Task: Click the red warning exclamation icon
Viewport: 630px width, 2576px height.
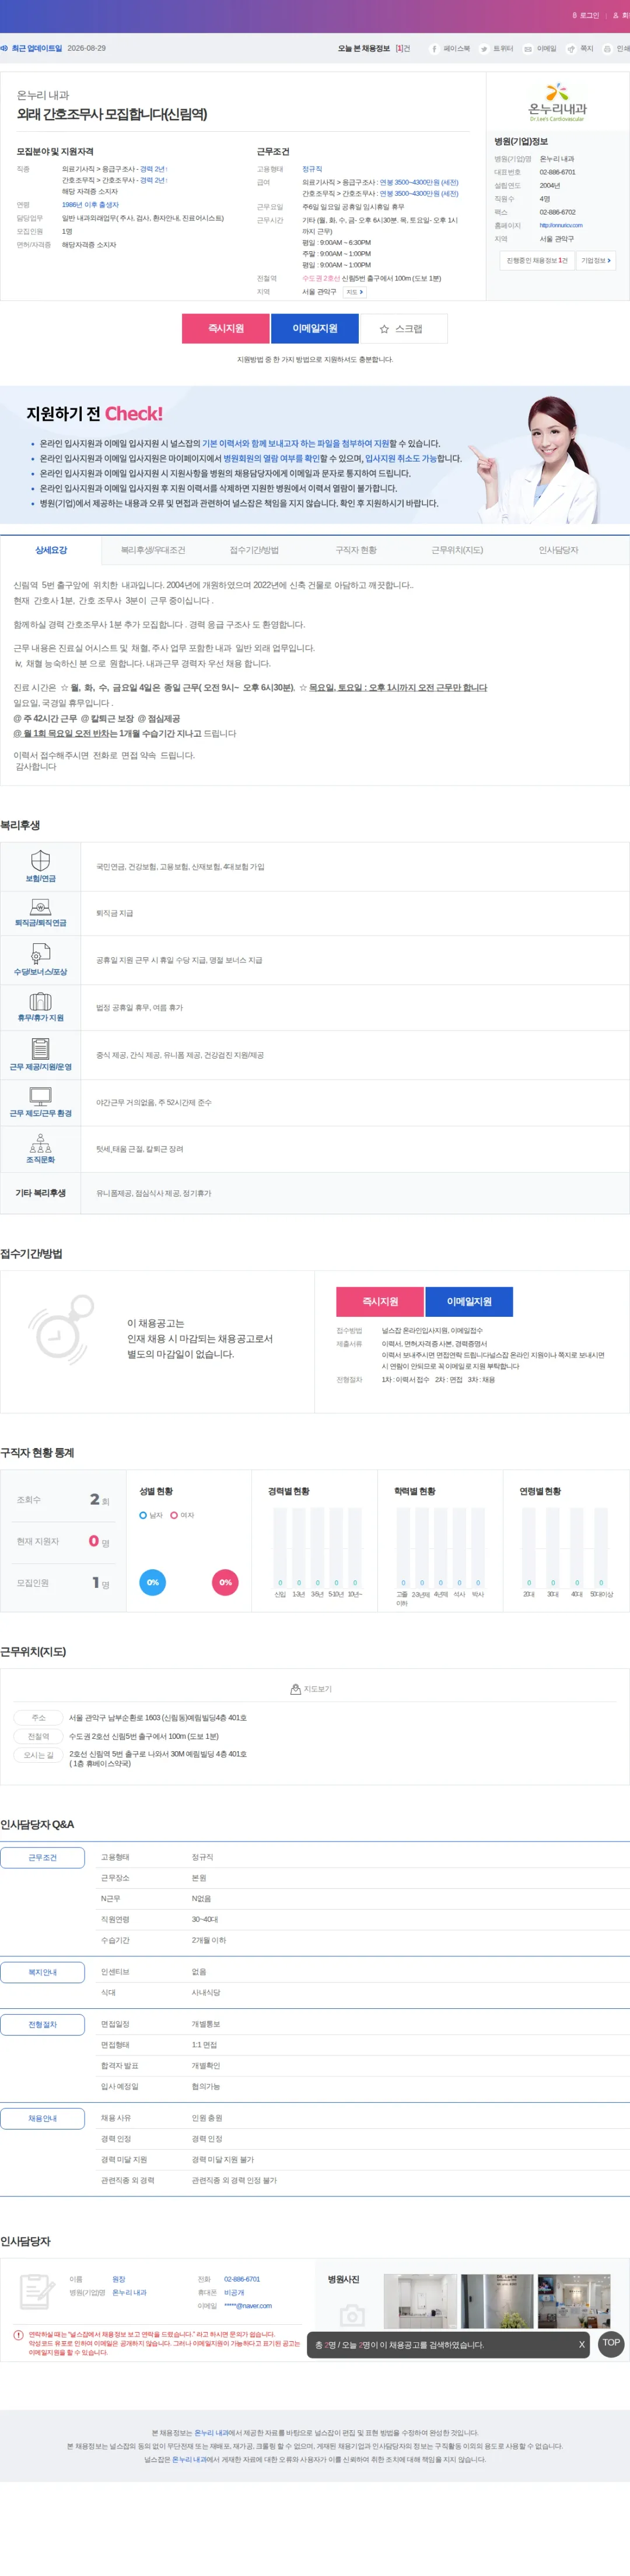Action: (x=18, y=2335)
